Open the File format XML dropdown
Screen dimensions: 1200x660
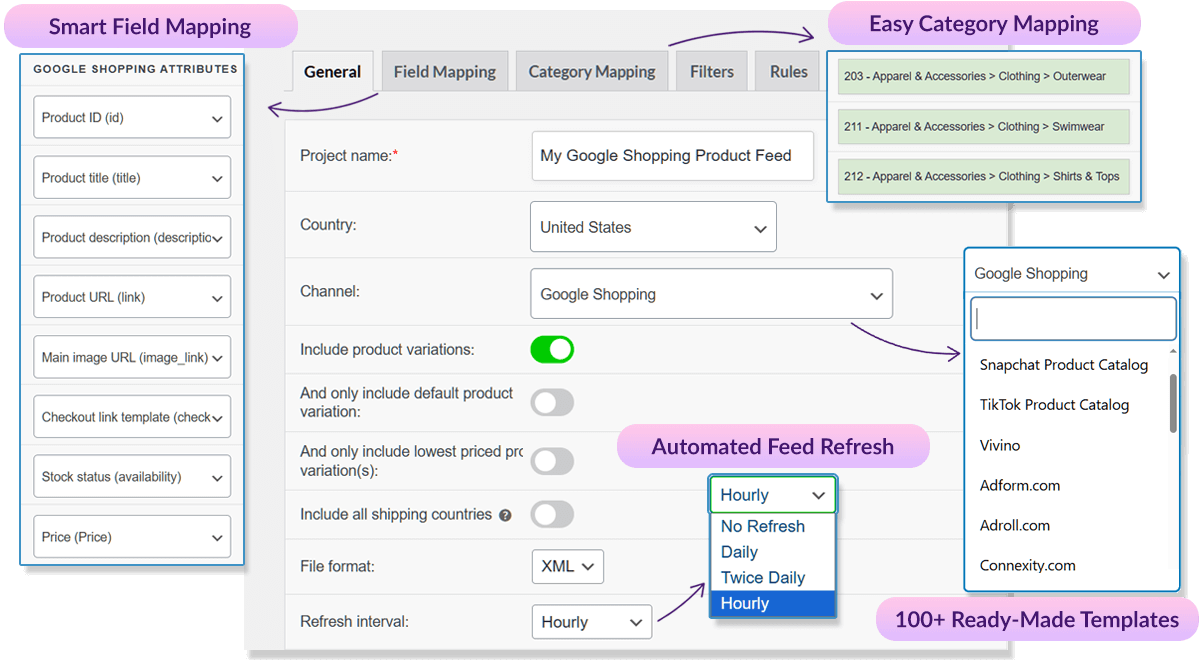(x=567, y=567)
